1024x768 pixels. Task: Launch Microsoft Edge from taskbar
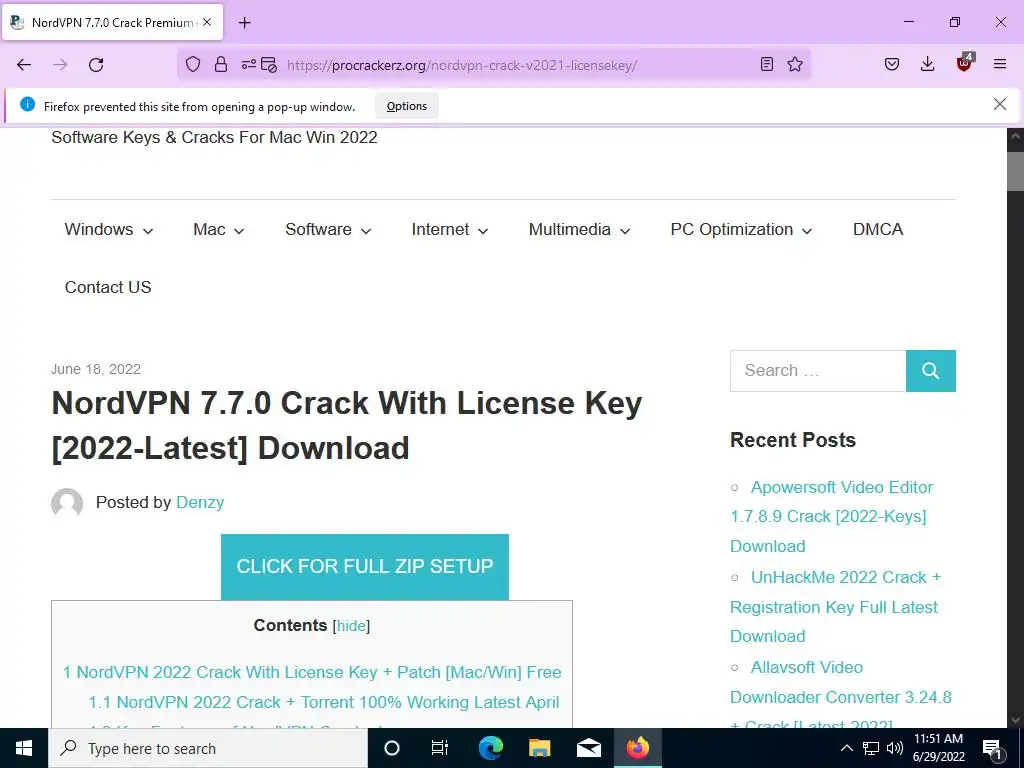pyautogui.click(x=490, y=748)
